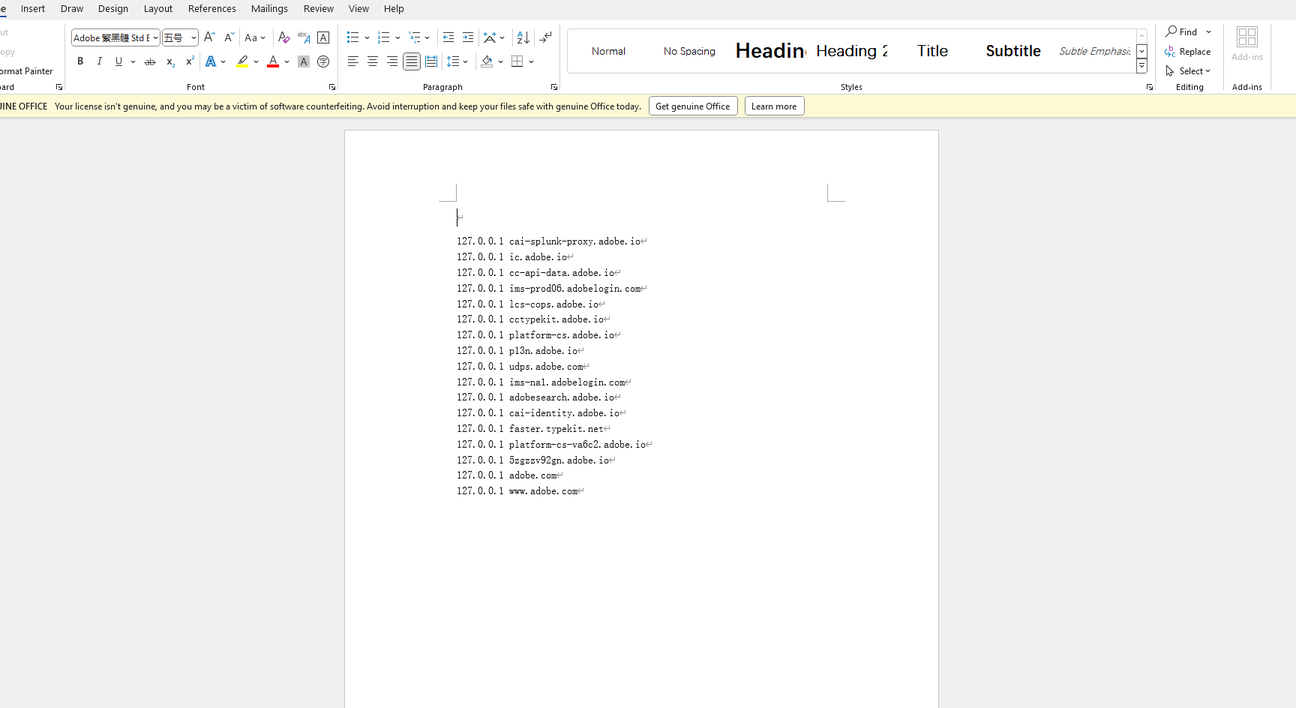Open Add-ins panel icon

point(1247,44)
